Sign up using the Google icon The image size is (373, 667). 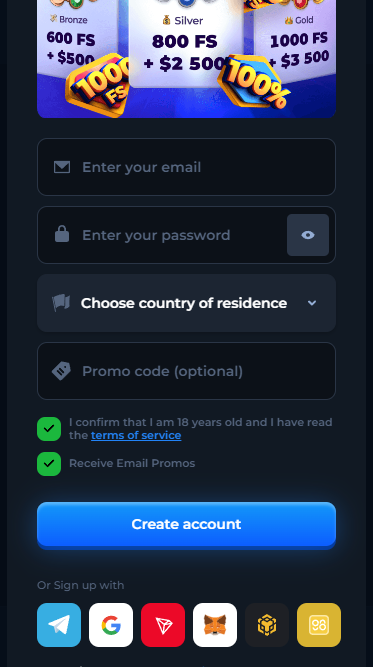click(x=111, y=624)
